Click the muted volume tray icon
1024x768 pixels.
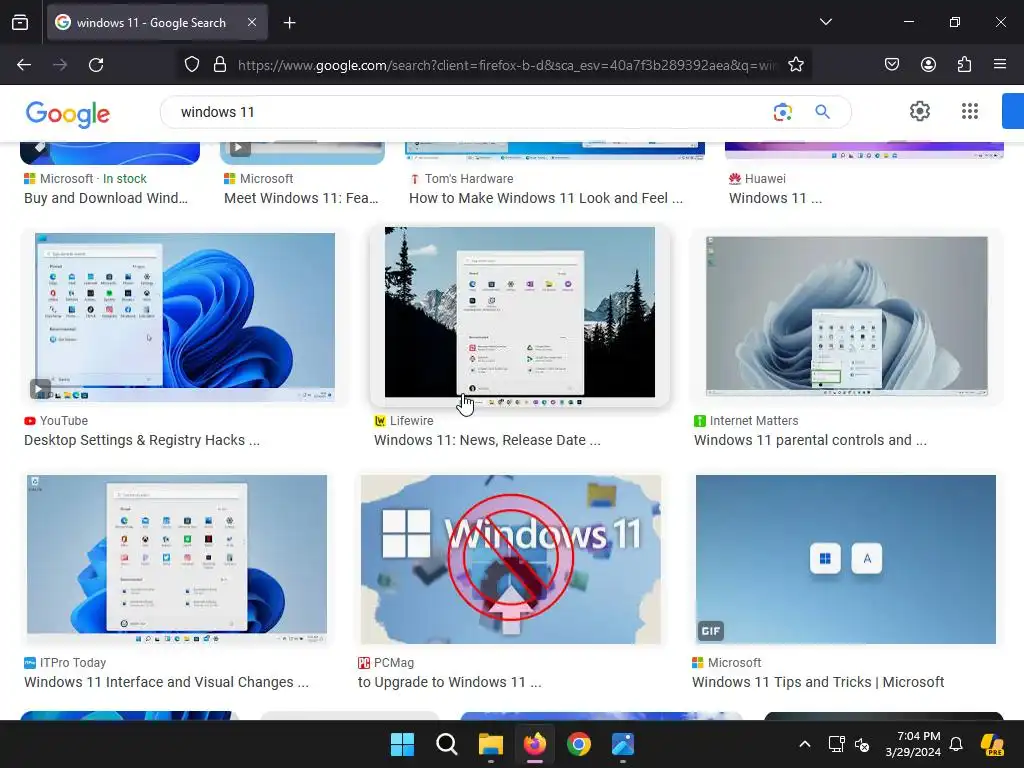(861, 744)
